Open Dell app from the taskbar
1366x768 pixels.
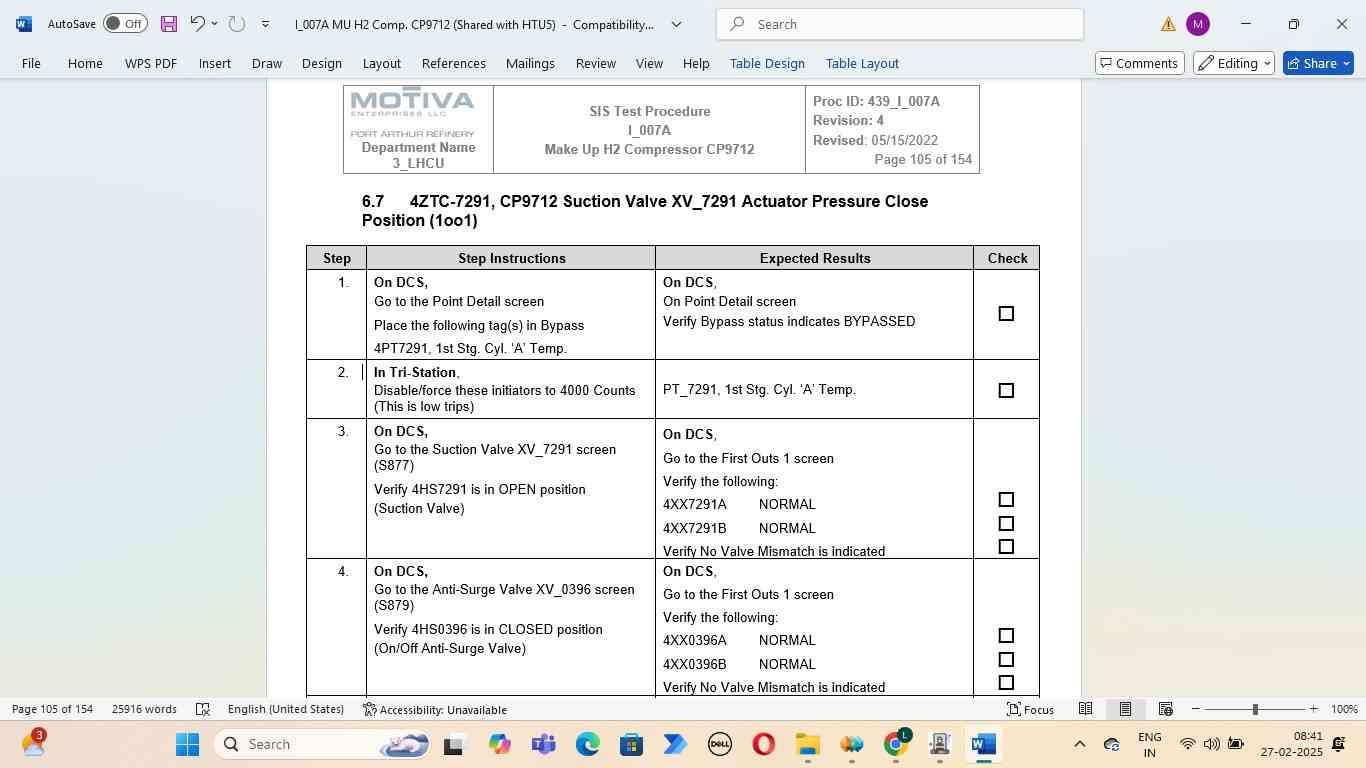[x=720, y=744]
